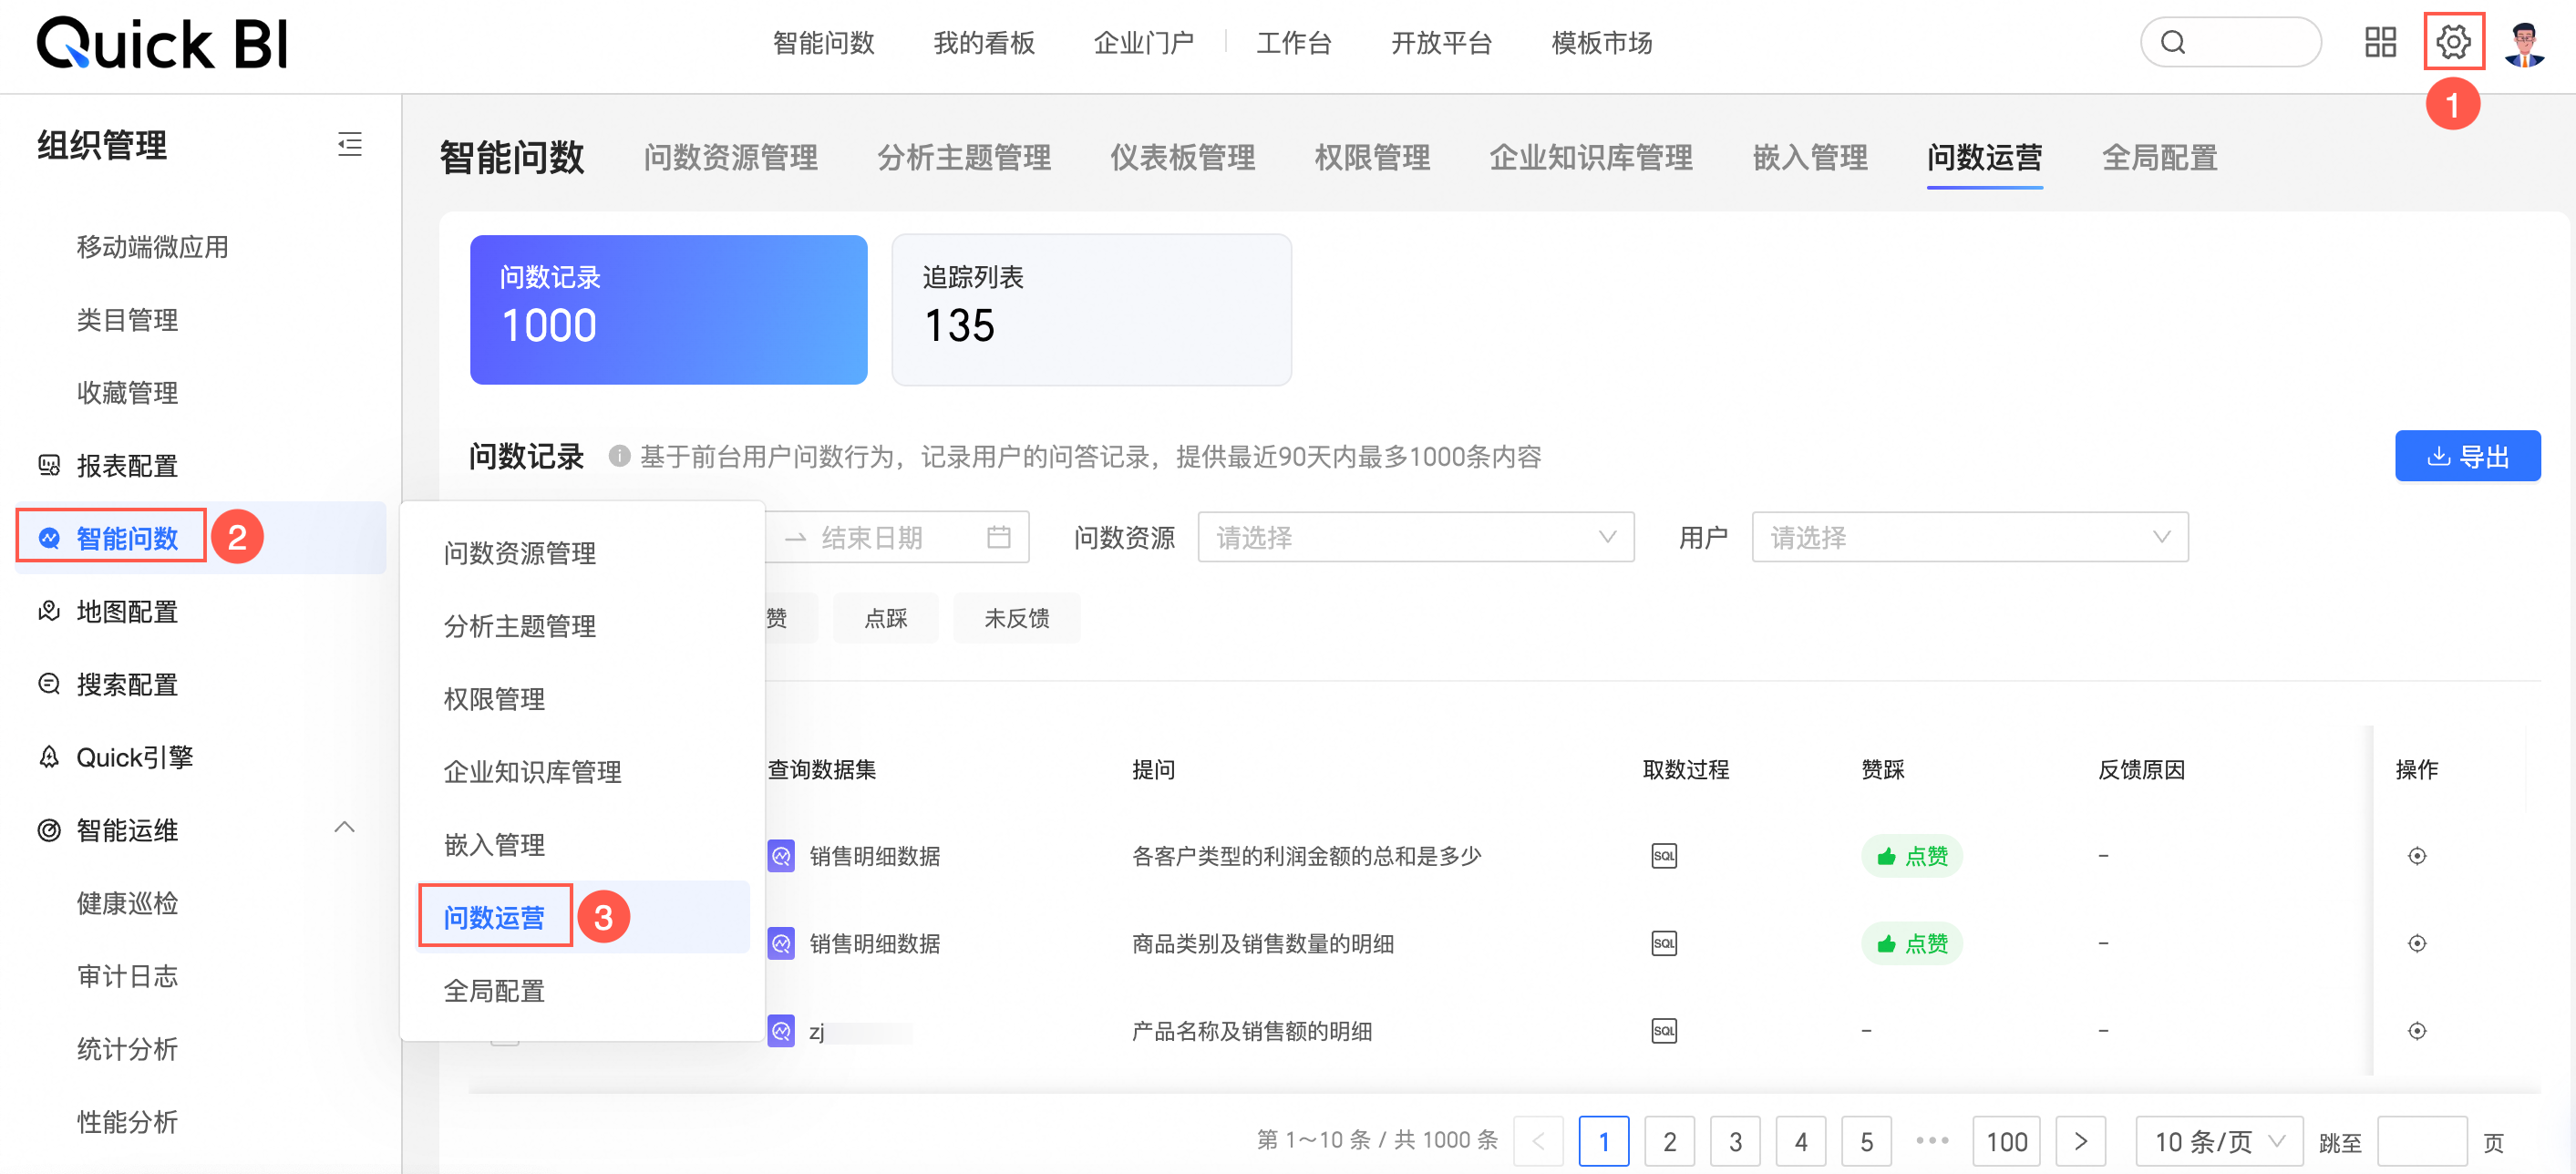Screen dimensions: 2576x1174
Task: View SQL for 商品类别及销售数量的明细
Action: tap(1664, 943)
